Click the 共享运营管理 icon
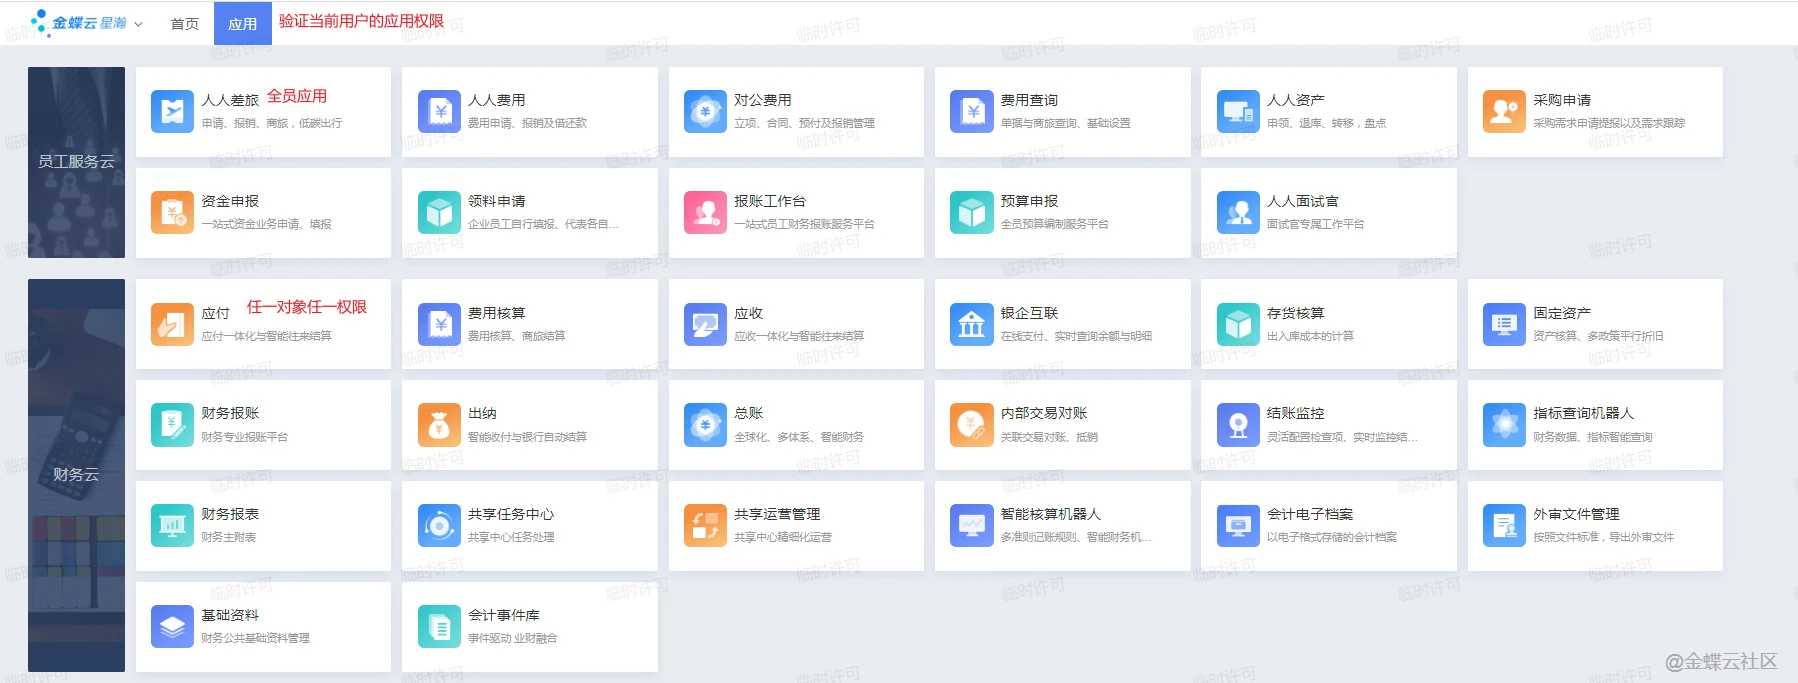Image resolution: width=1798 pixels, height=683 pixels. pyautogui.click(x=705, y=526)
